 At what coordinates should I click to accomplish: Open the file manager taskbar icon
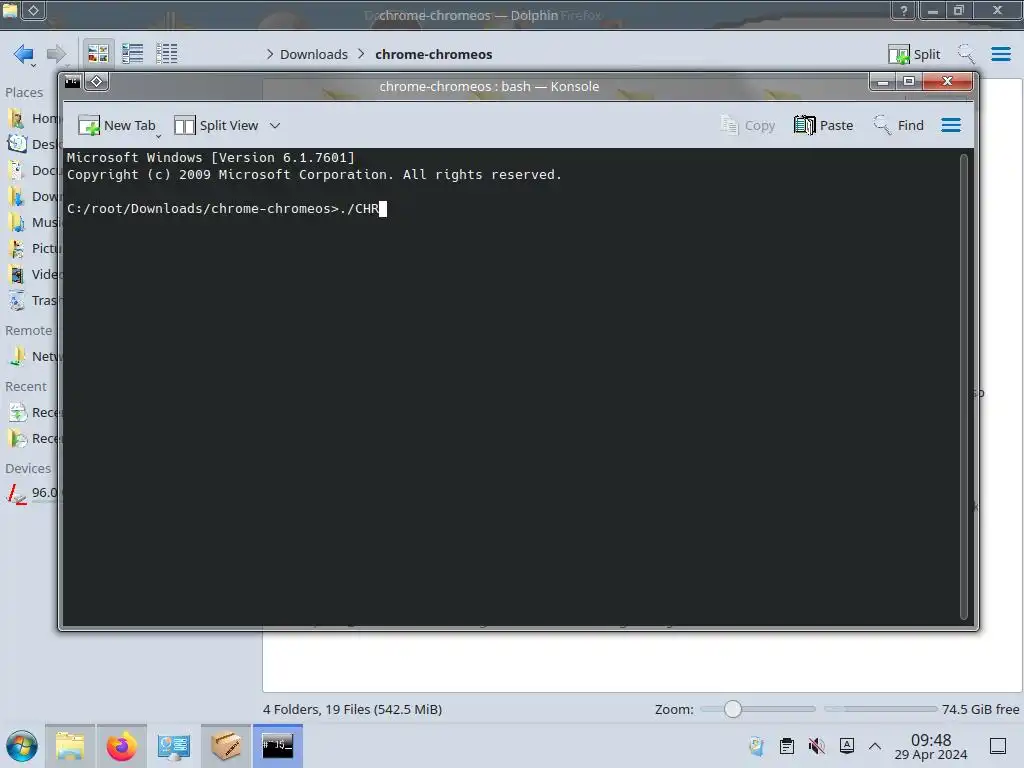(x=70, y=746)
